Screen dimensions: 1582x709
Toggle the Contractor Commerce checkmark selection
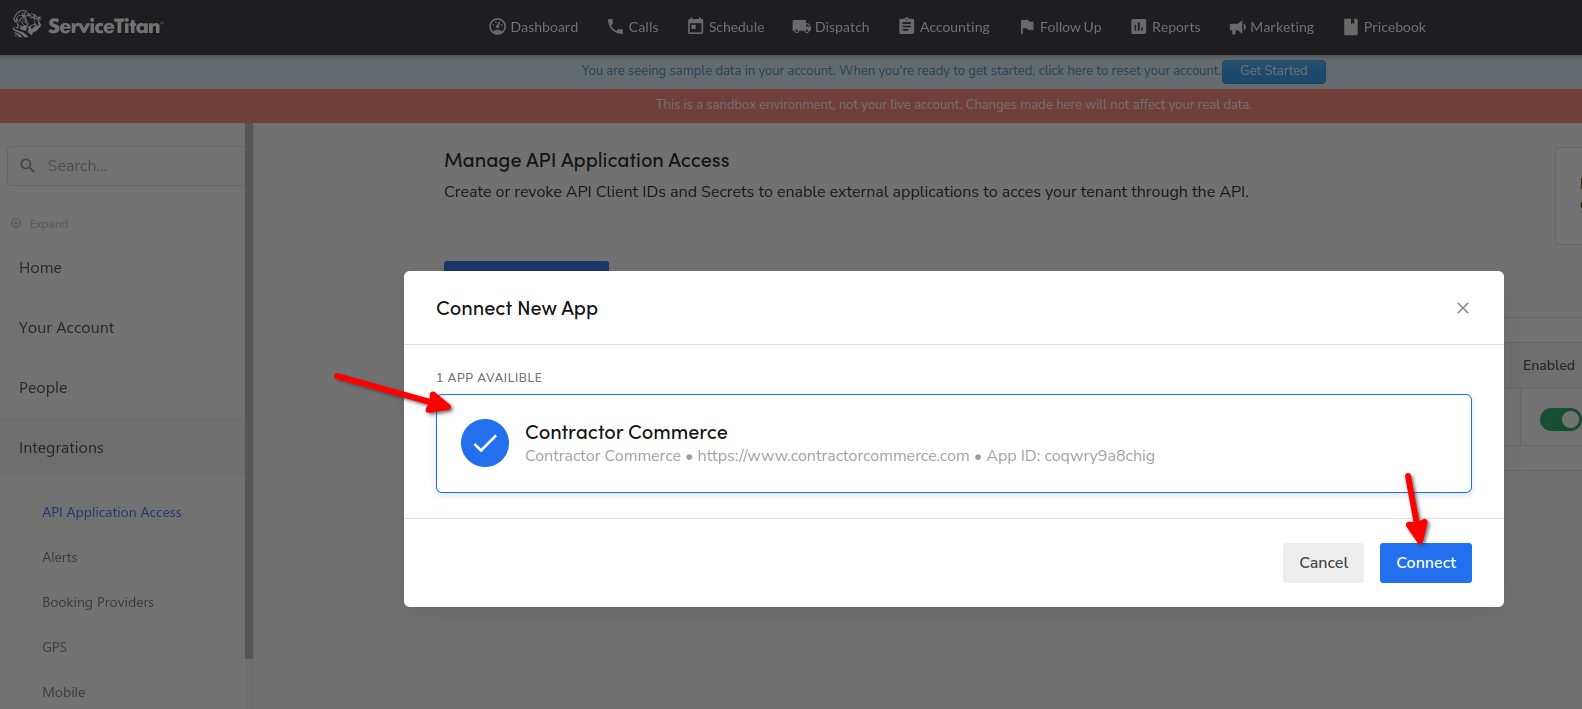click(485, 443)
